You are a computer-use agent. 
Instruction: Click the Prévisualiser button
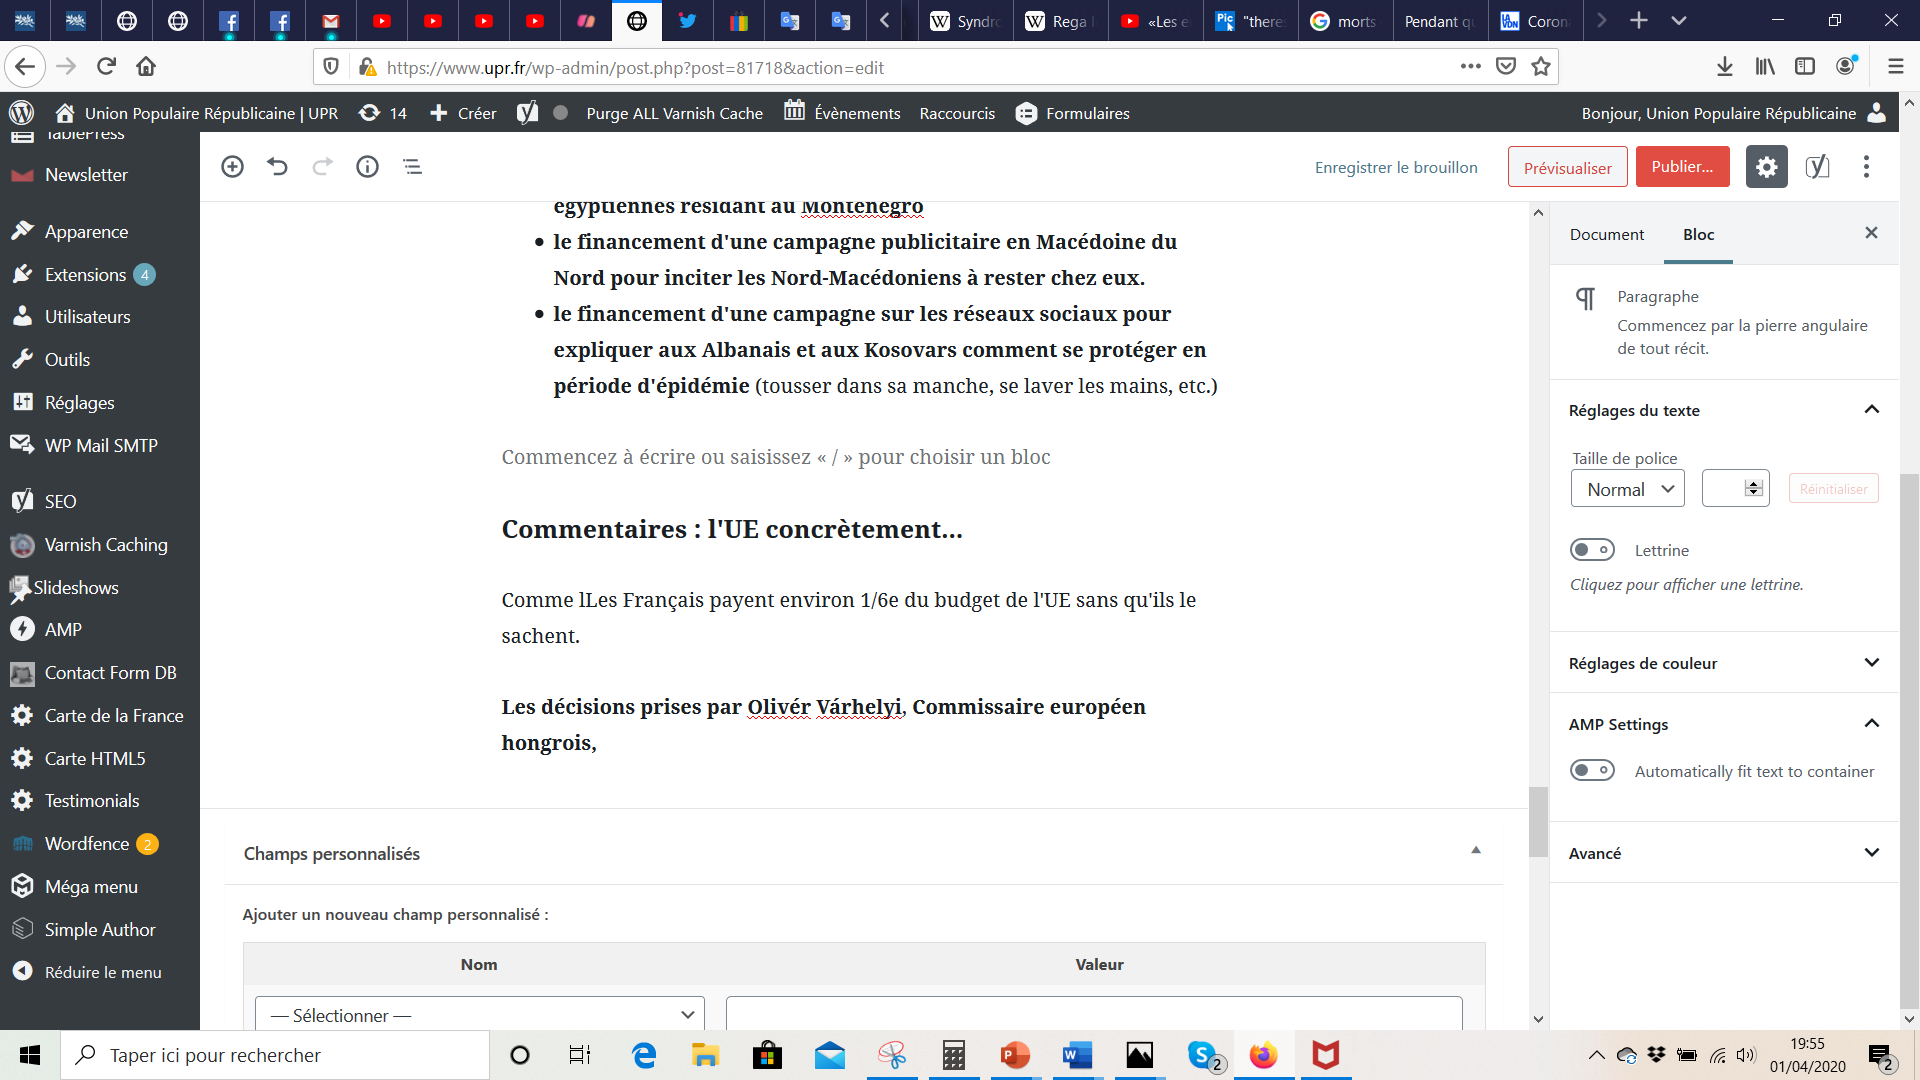(x=1567, y=168)
